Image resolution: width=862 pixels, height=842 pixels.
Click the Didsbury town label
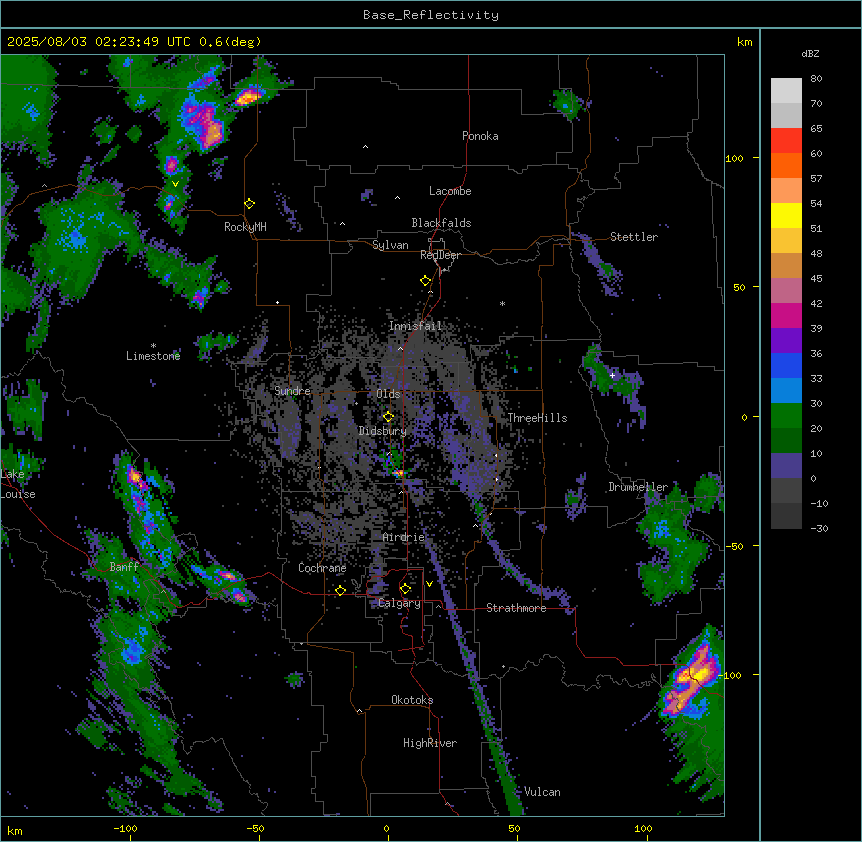[x=383, y=431]
